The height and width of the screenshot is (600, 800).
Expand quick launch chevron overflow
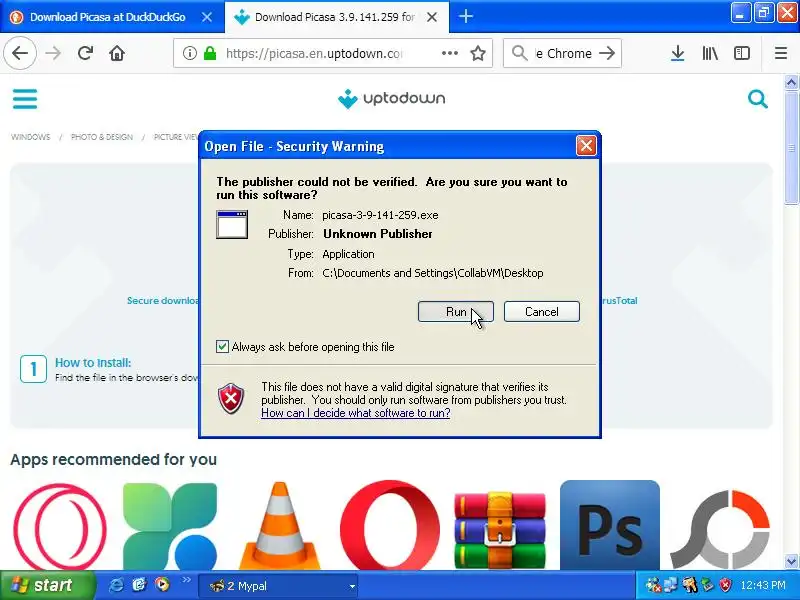(186, 580)
